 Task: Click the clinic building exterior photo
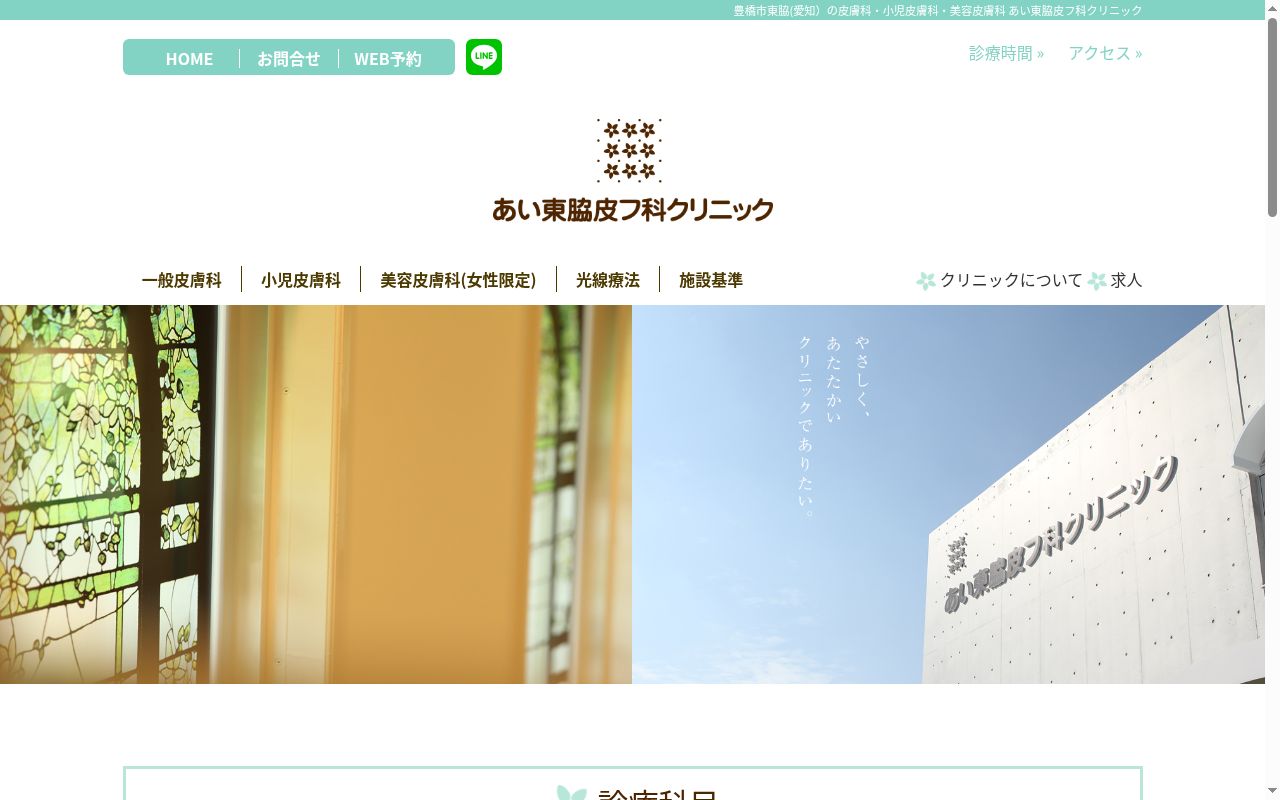click(x=948, y=494)
